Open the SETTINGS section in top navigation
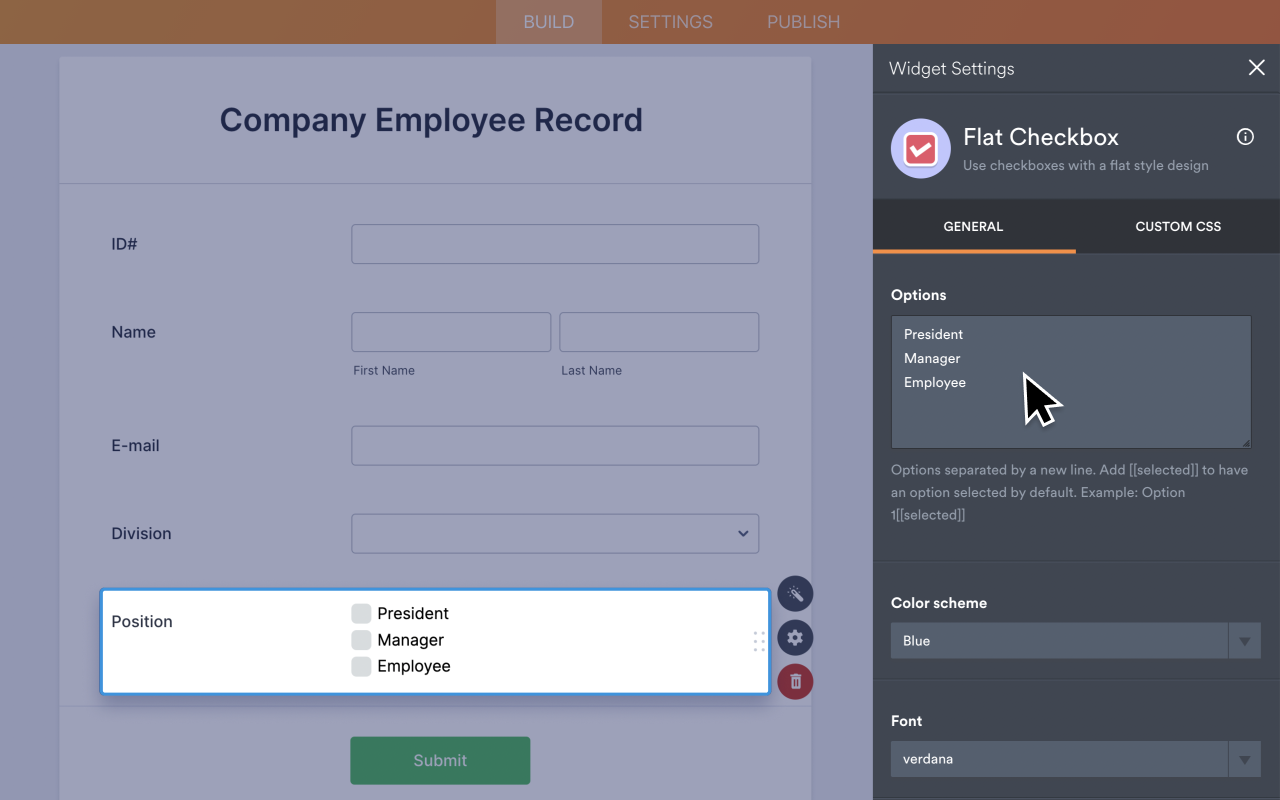 pyautogui.click(x=669, y=21)
